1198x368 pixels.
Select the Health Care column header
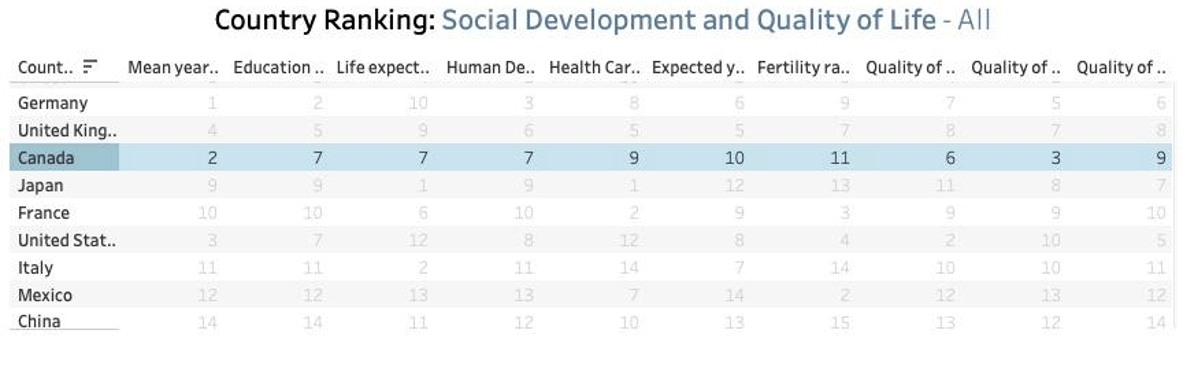(x=596, y=67)
